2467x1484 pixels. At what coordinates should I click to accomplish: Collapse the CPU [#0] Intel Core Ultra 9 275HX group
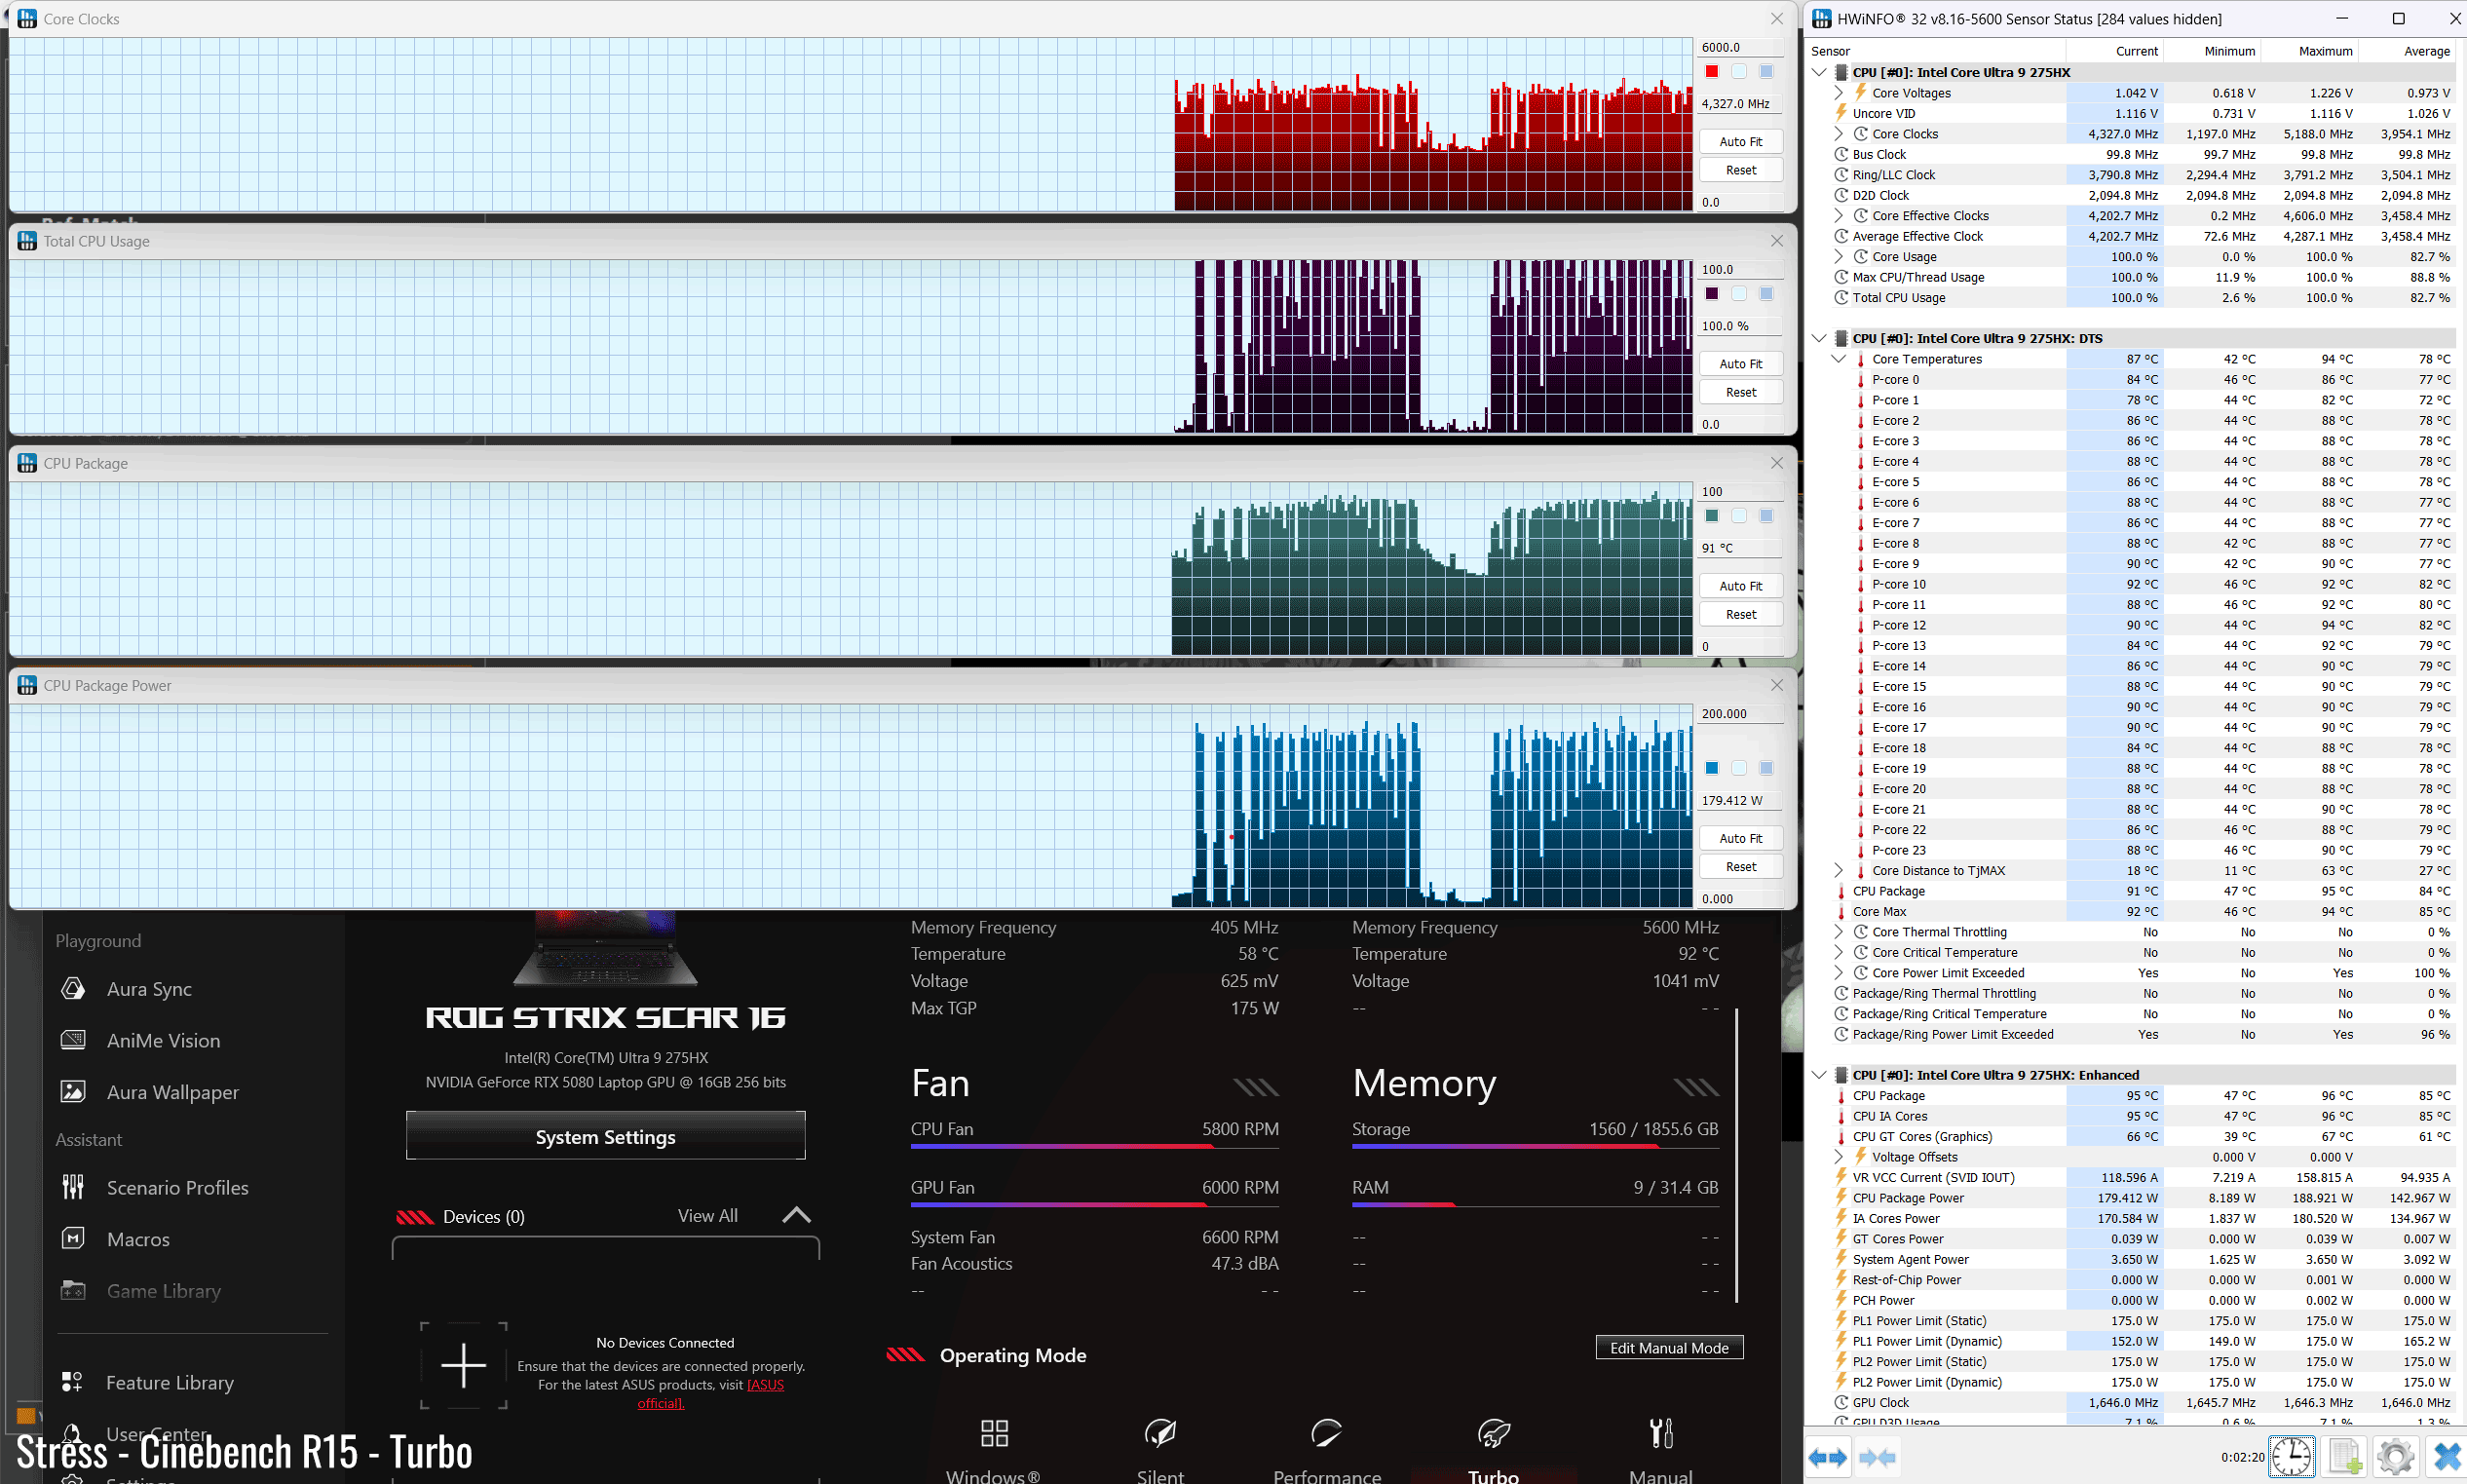pyautogui.click(x=1819, y=72)
